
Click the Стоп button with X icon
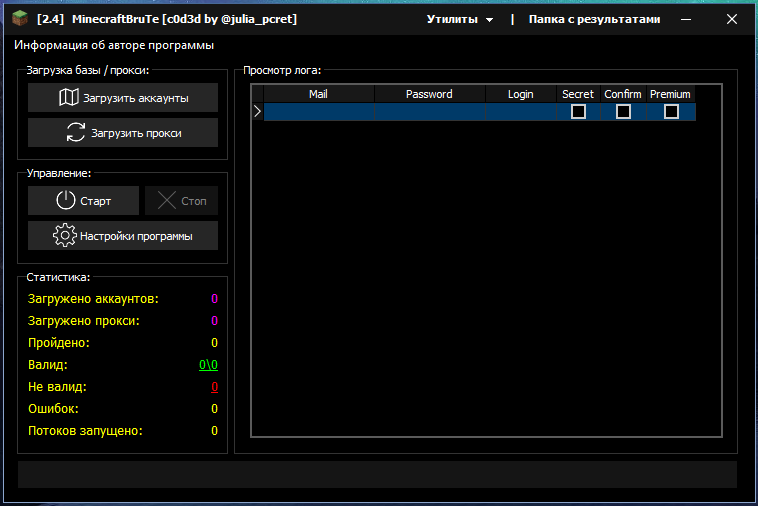click(x=181, y=201)
